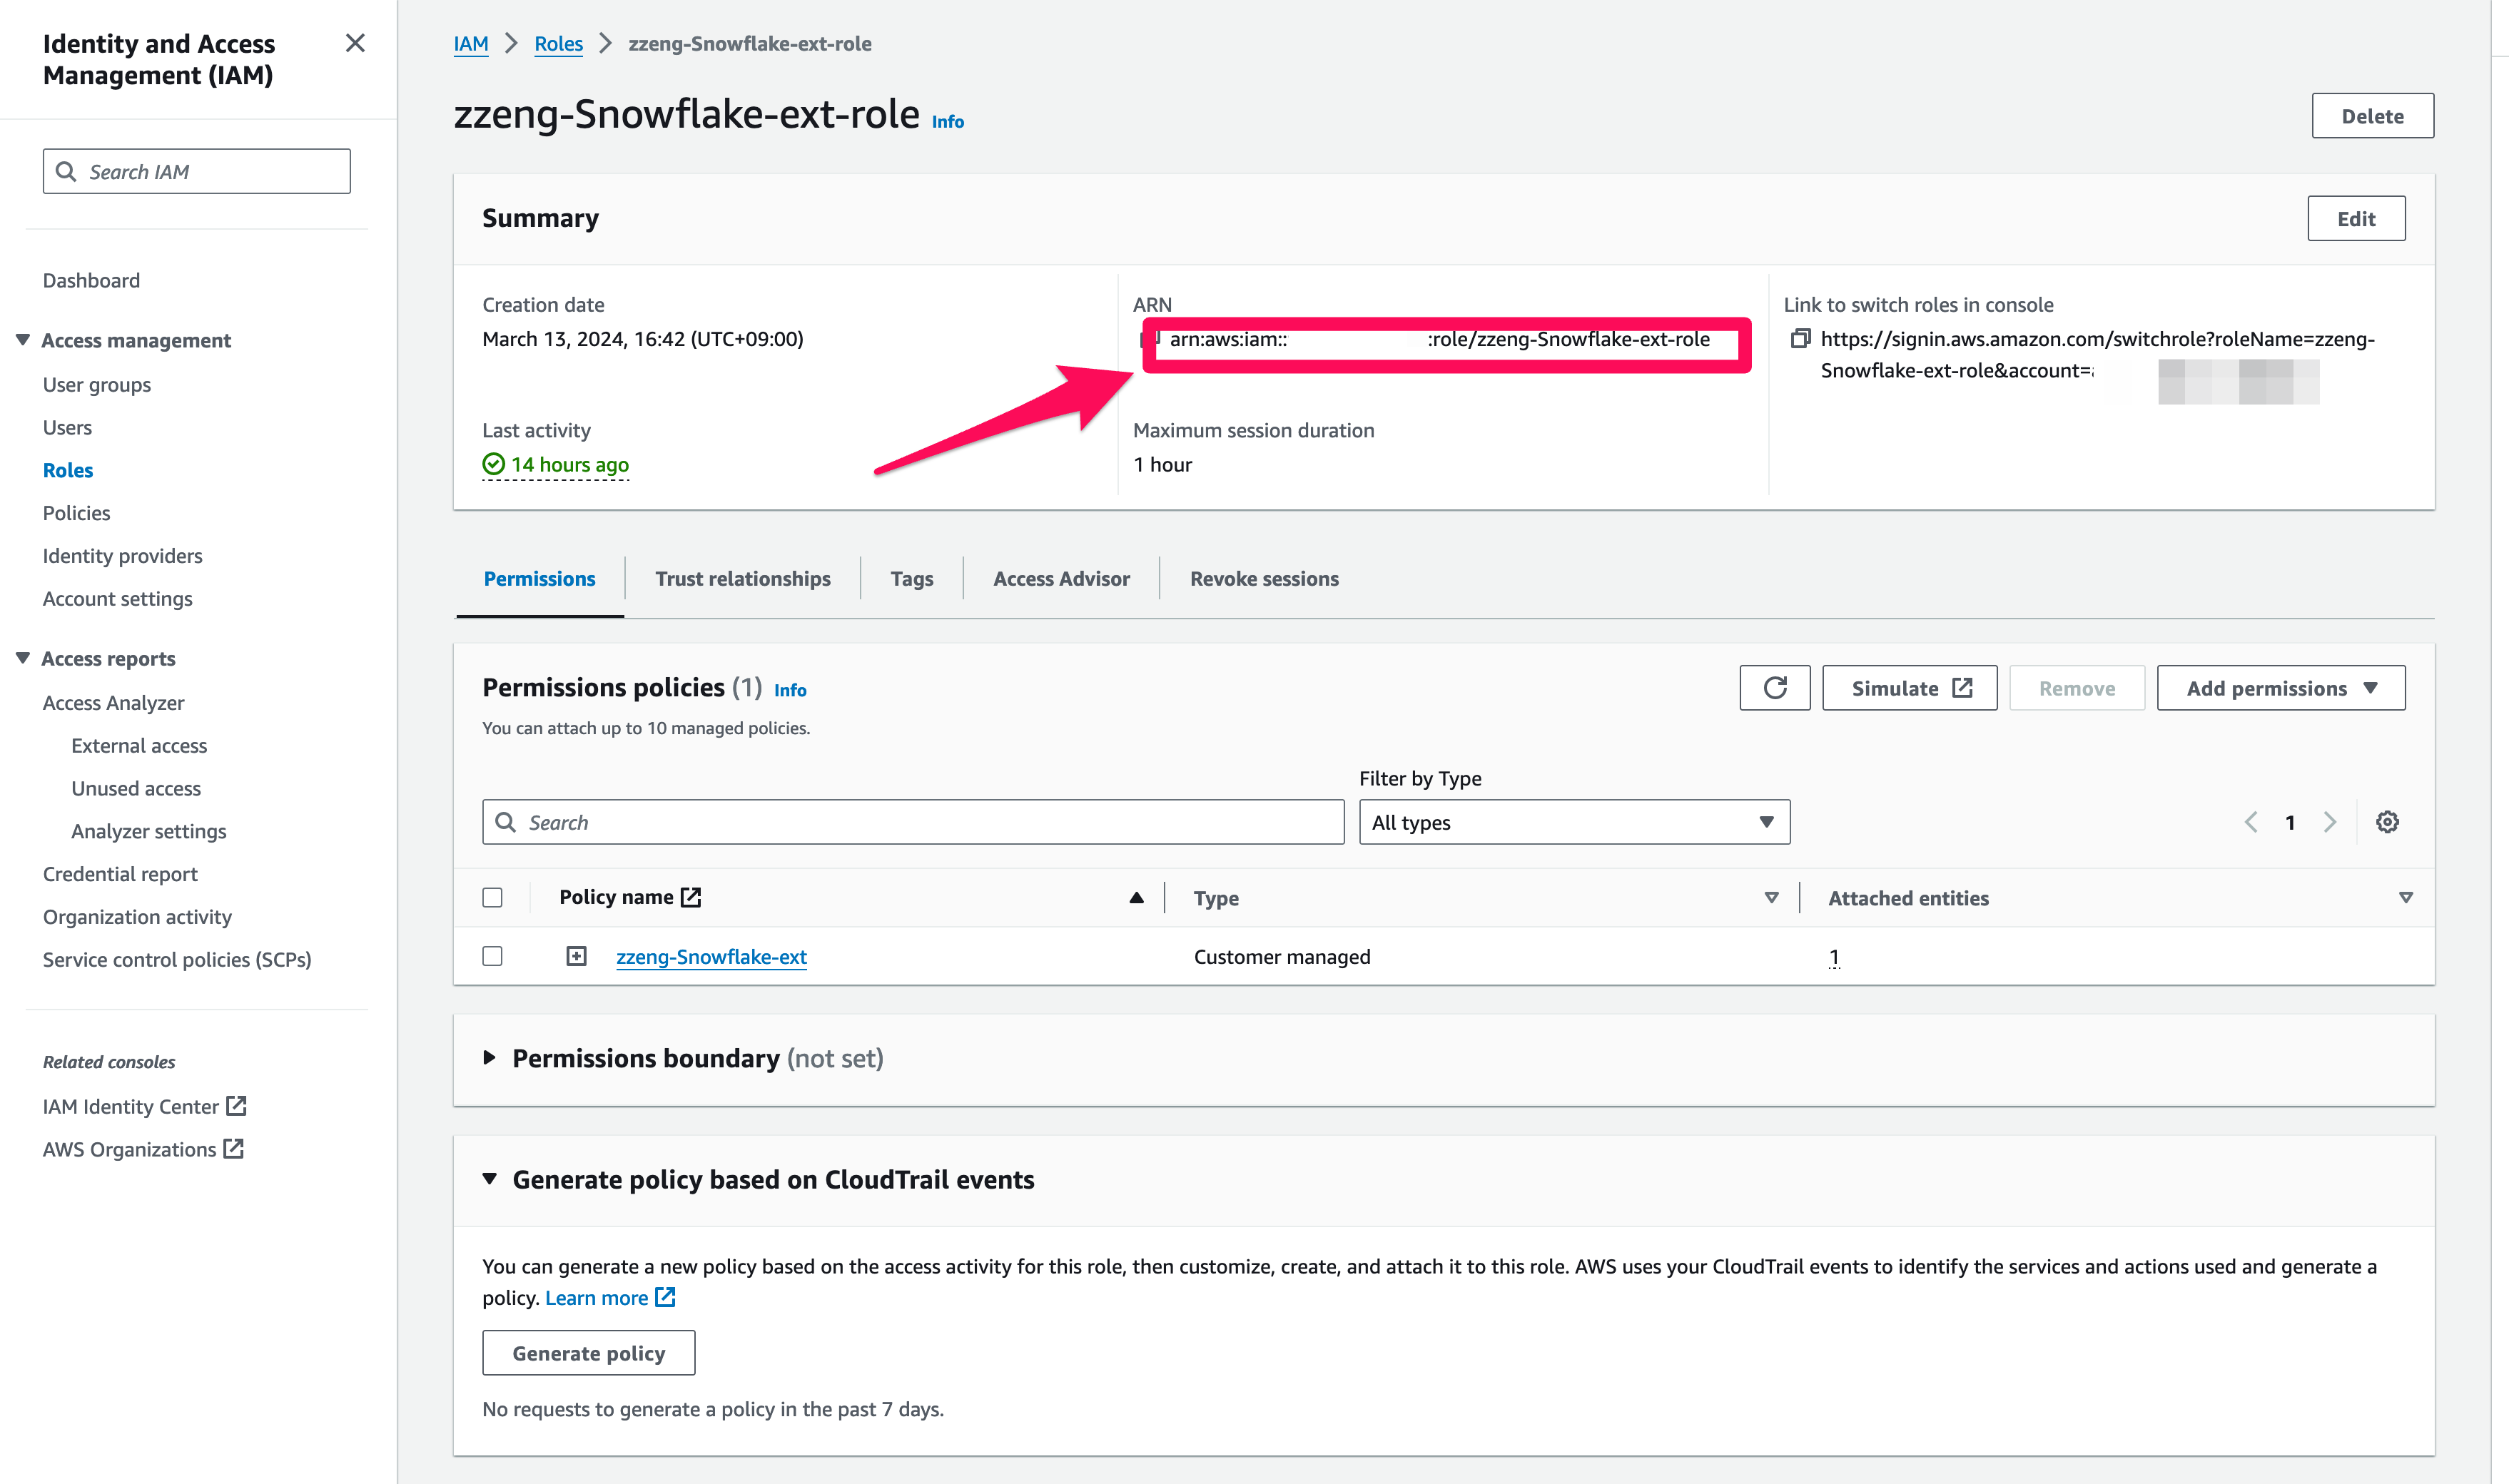Check the select-all policies checkbox
Image resolution: width=2509 pixels, height=1484 pixels.
(x=492, y=897)
